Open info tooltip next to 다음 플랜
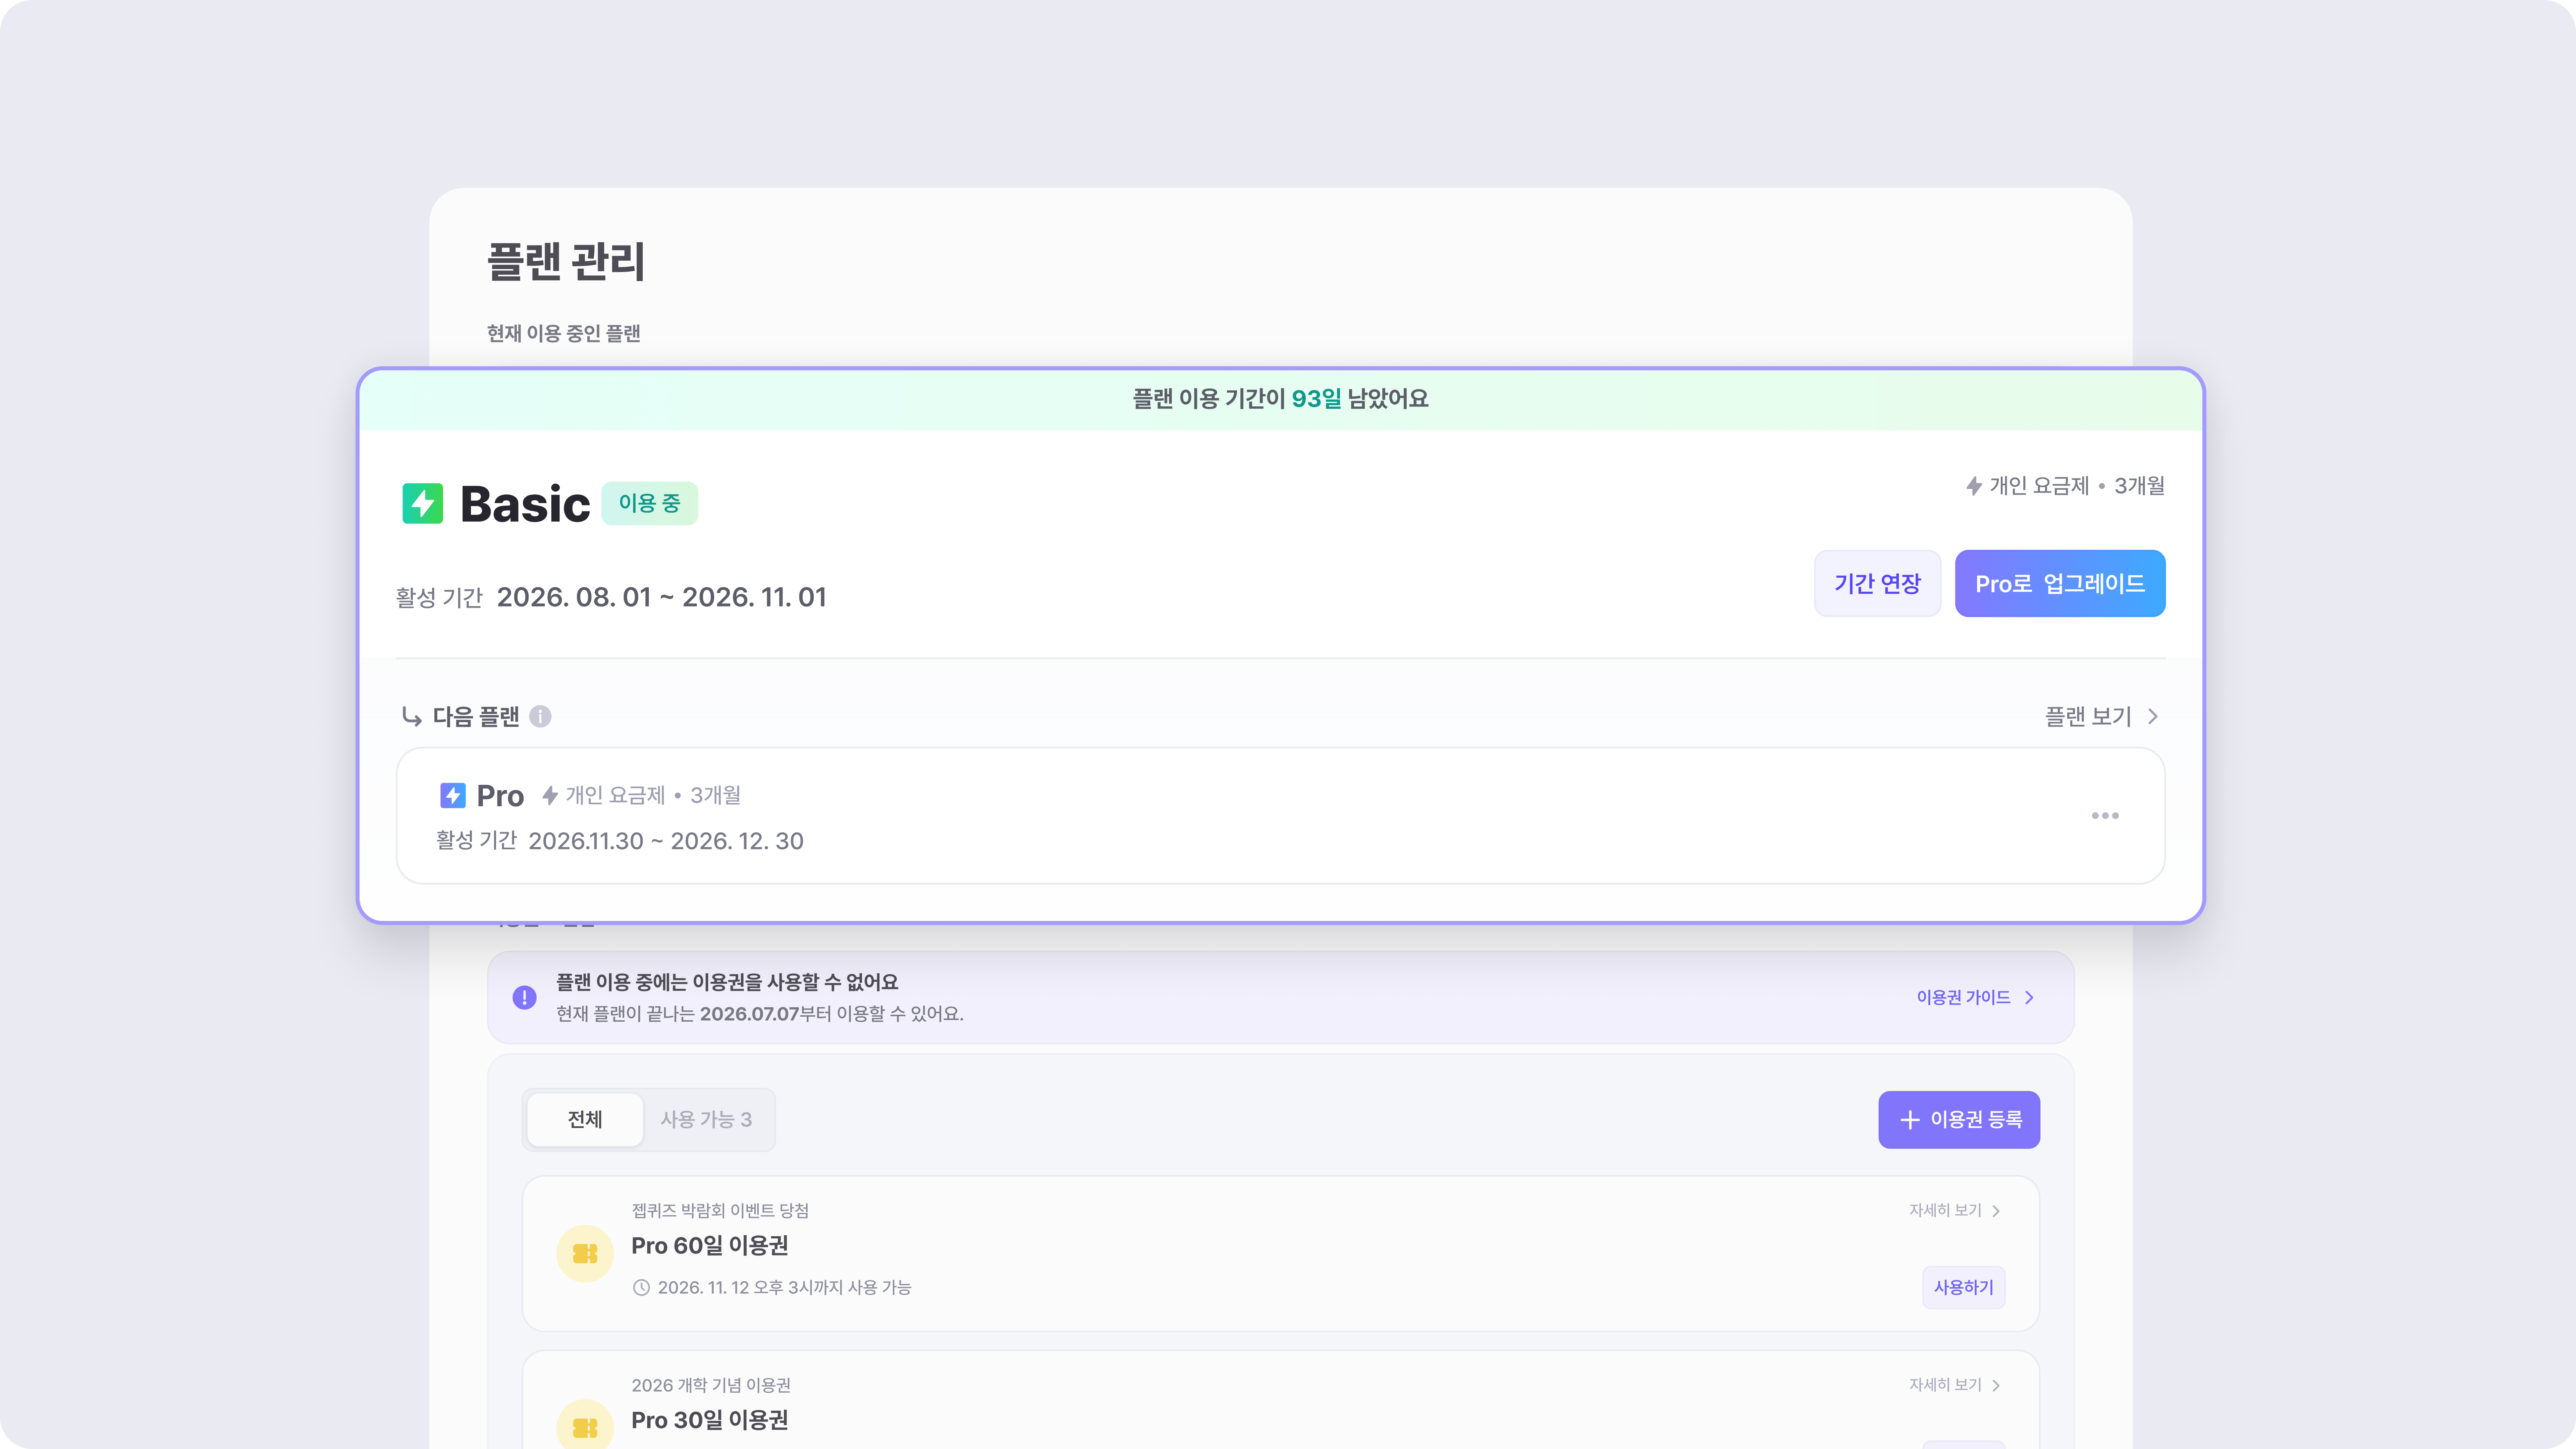The width and height of the screenshot is (2576, 1449). [540, 716]
